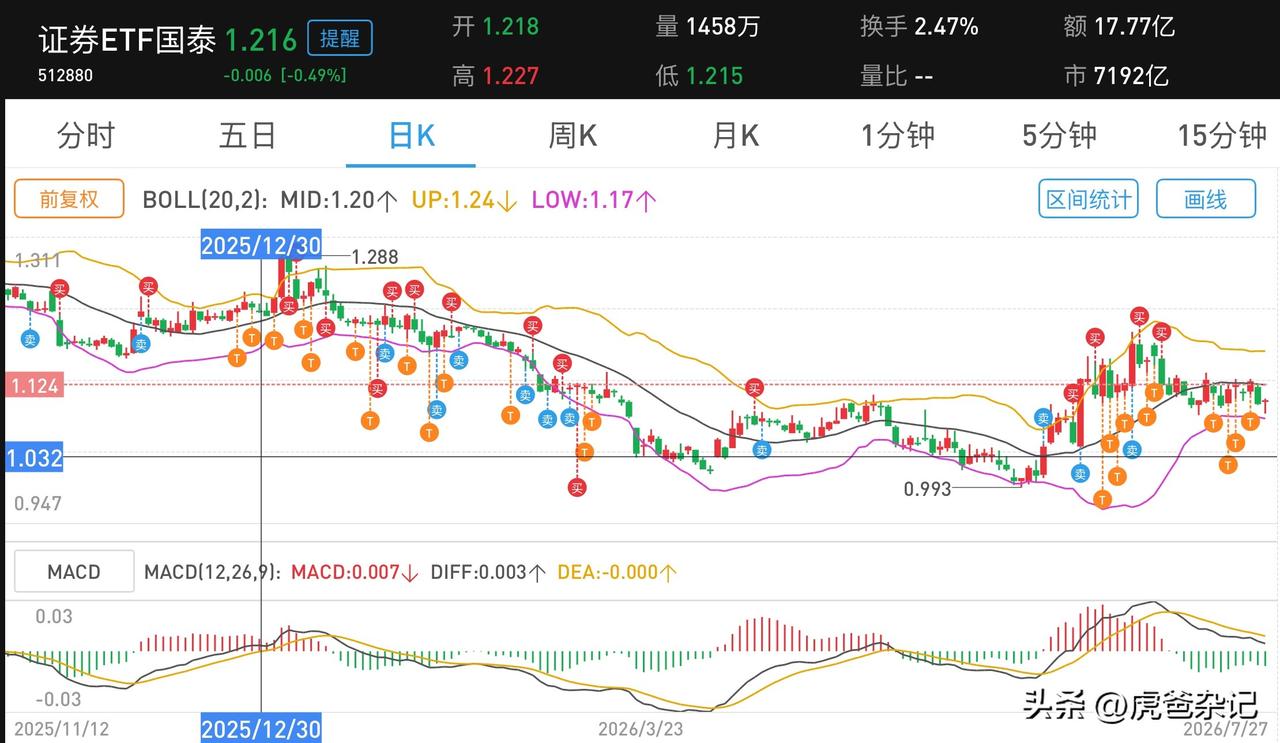This screenshot has height=743, width=1280.
Task: Tap the red 1.124 price tag
Action: click(34, 384)
